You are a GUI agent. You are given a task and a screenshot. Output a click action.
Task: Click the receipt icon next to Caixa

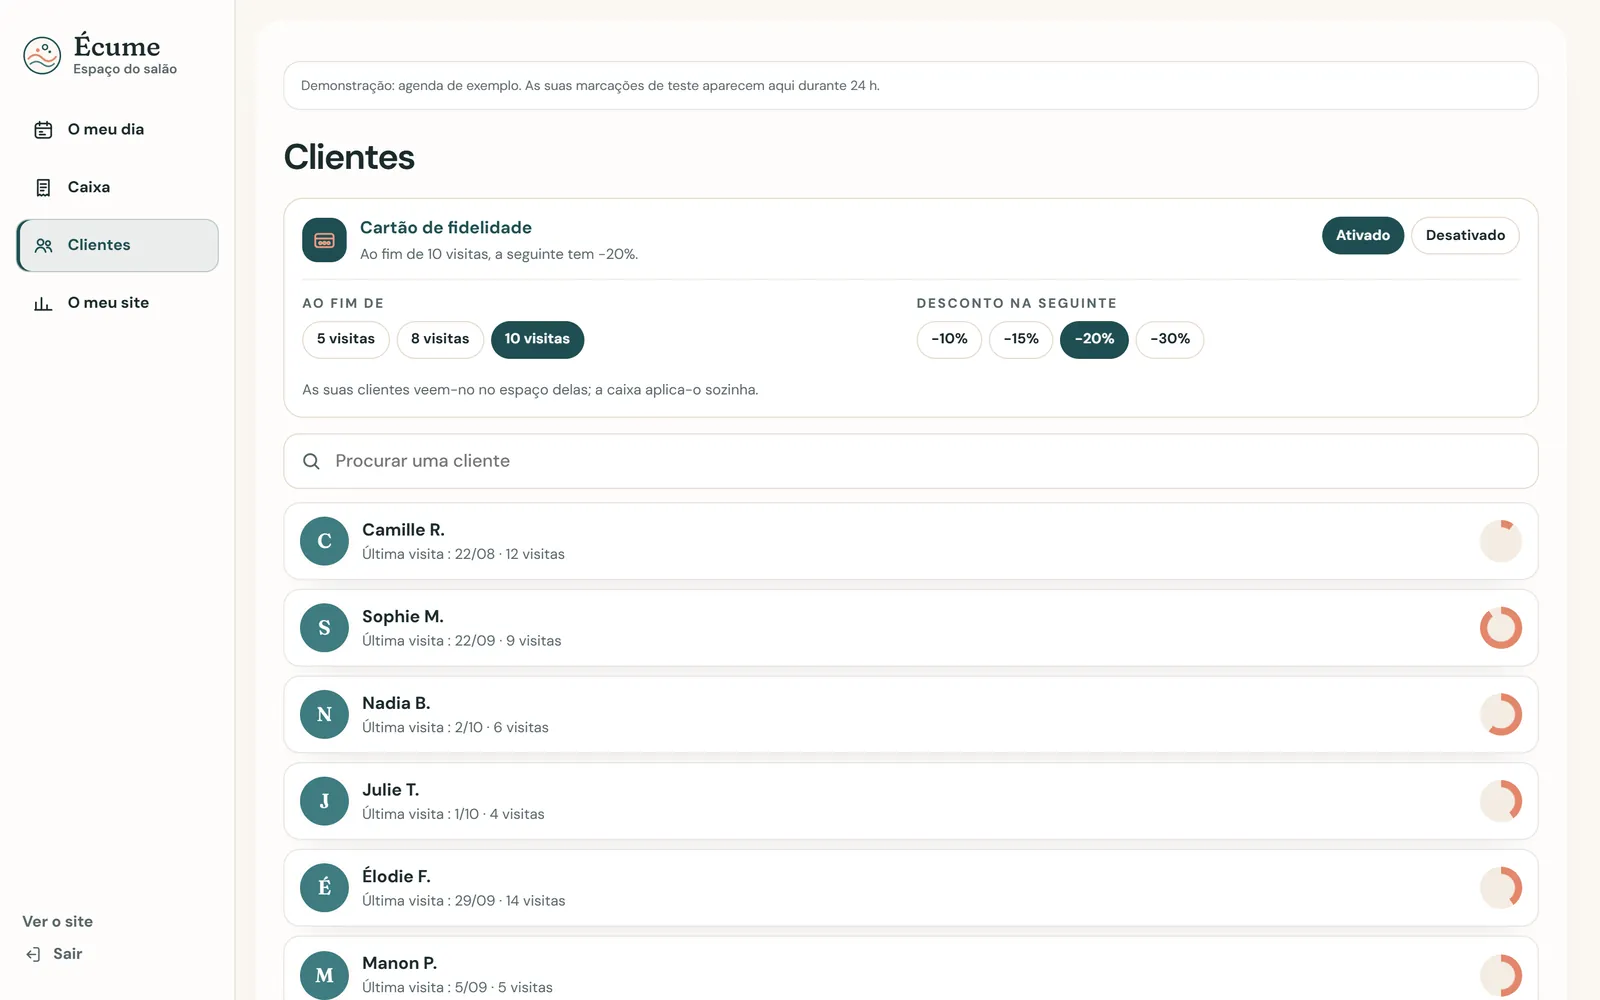tap(43, 188)
